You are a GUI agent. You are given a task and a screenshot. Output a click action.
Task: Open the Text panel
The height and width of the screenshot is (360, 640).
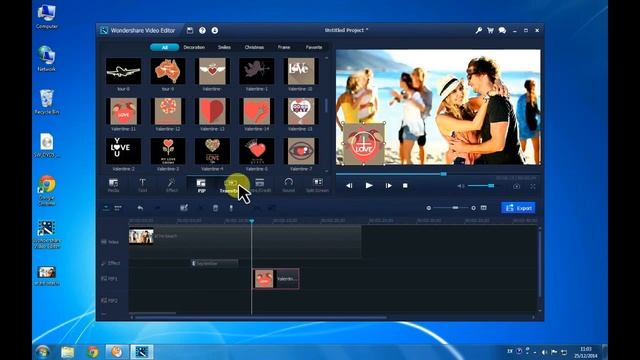[142, 185]
